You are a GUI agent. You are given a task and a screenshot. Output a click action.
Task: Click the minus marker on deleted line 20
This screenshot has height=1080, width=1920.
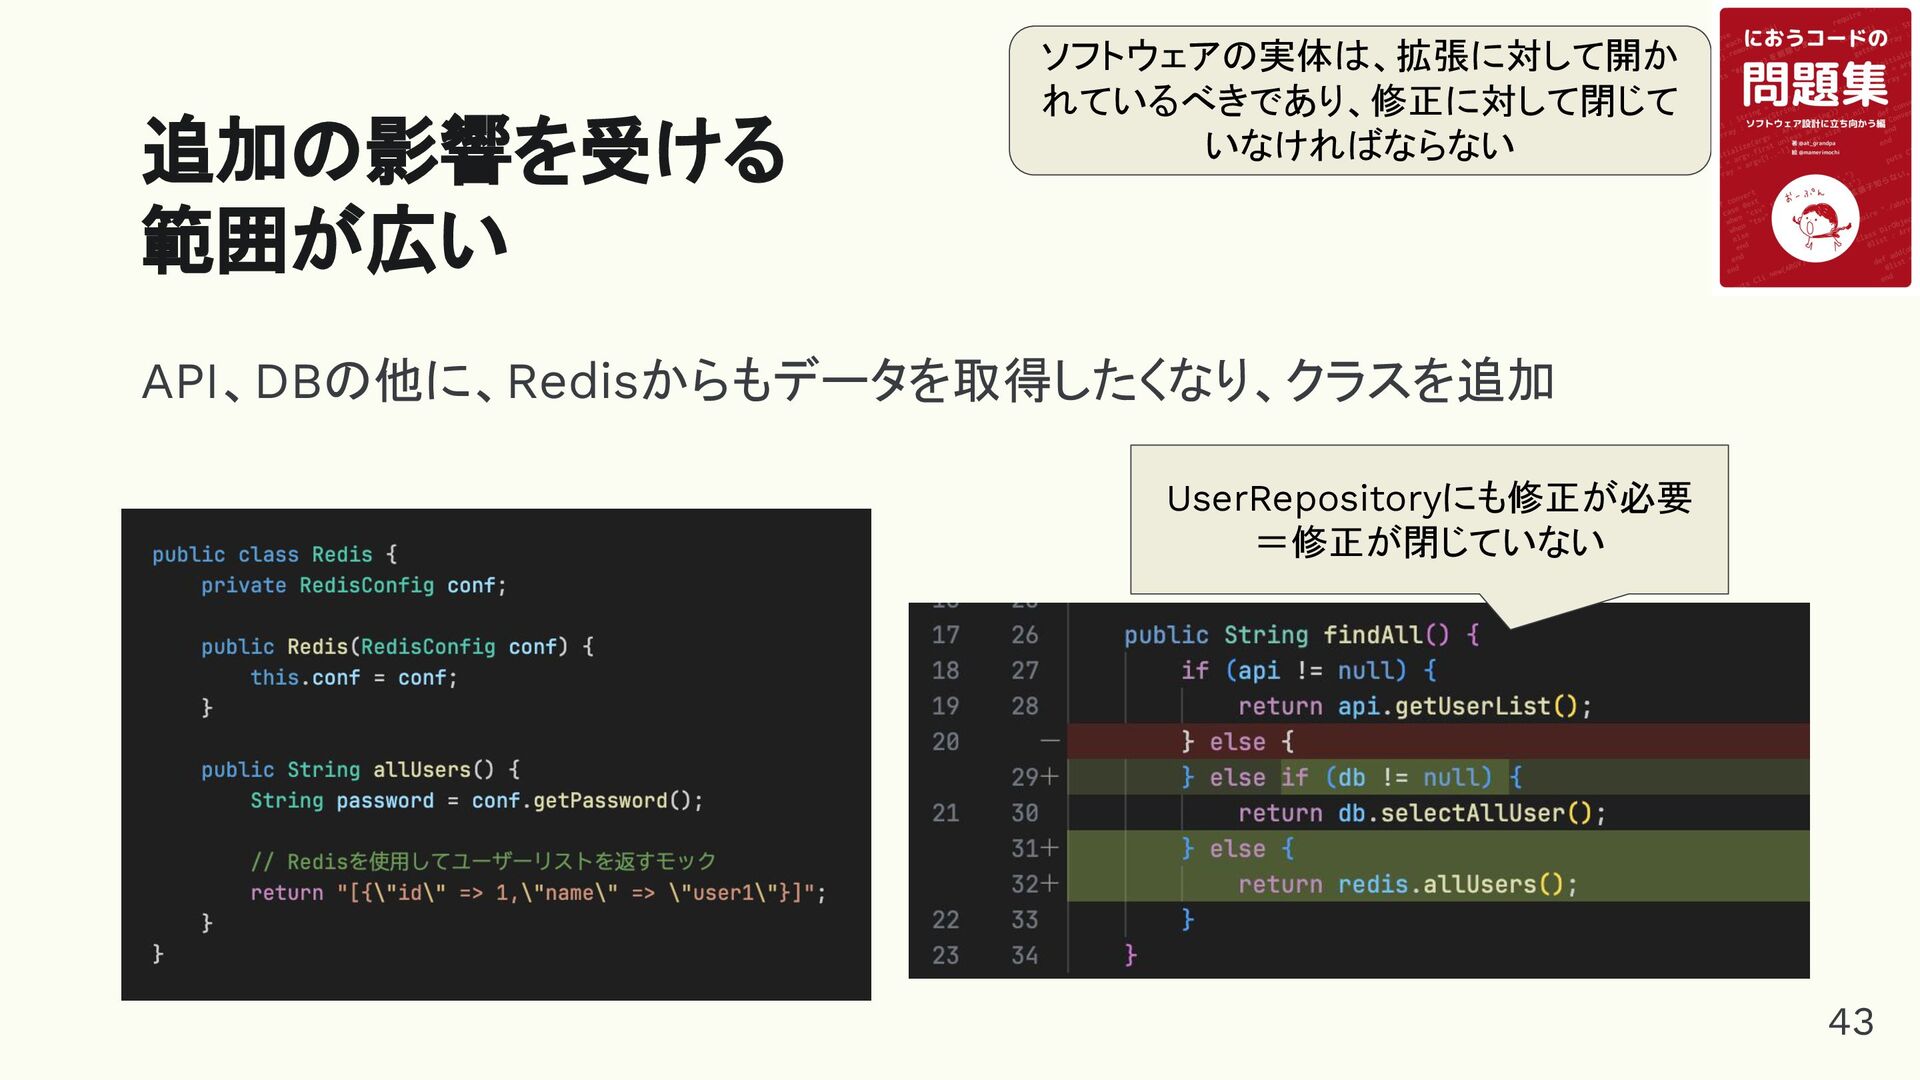coord(1049,742)
